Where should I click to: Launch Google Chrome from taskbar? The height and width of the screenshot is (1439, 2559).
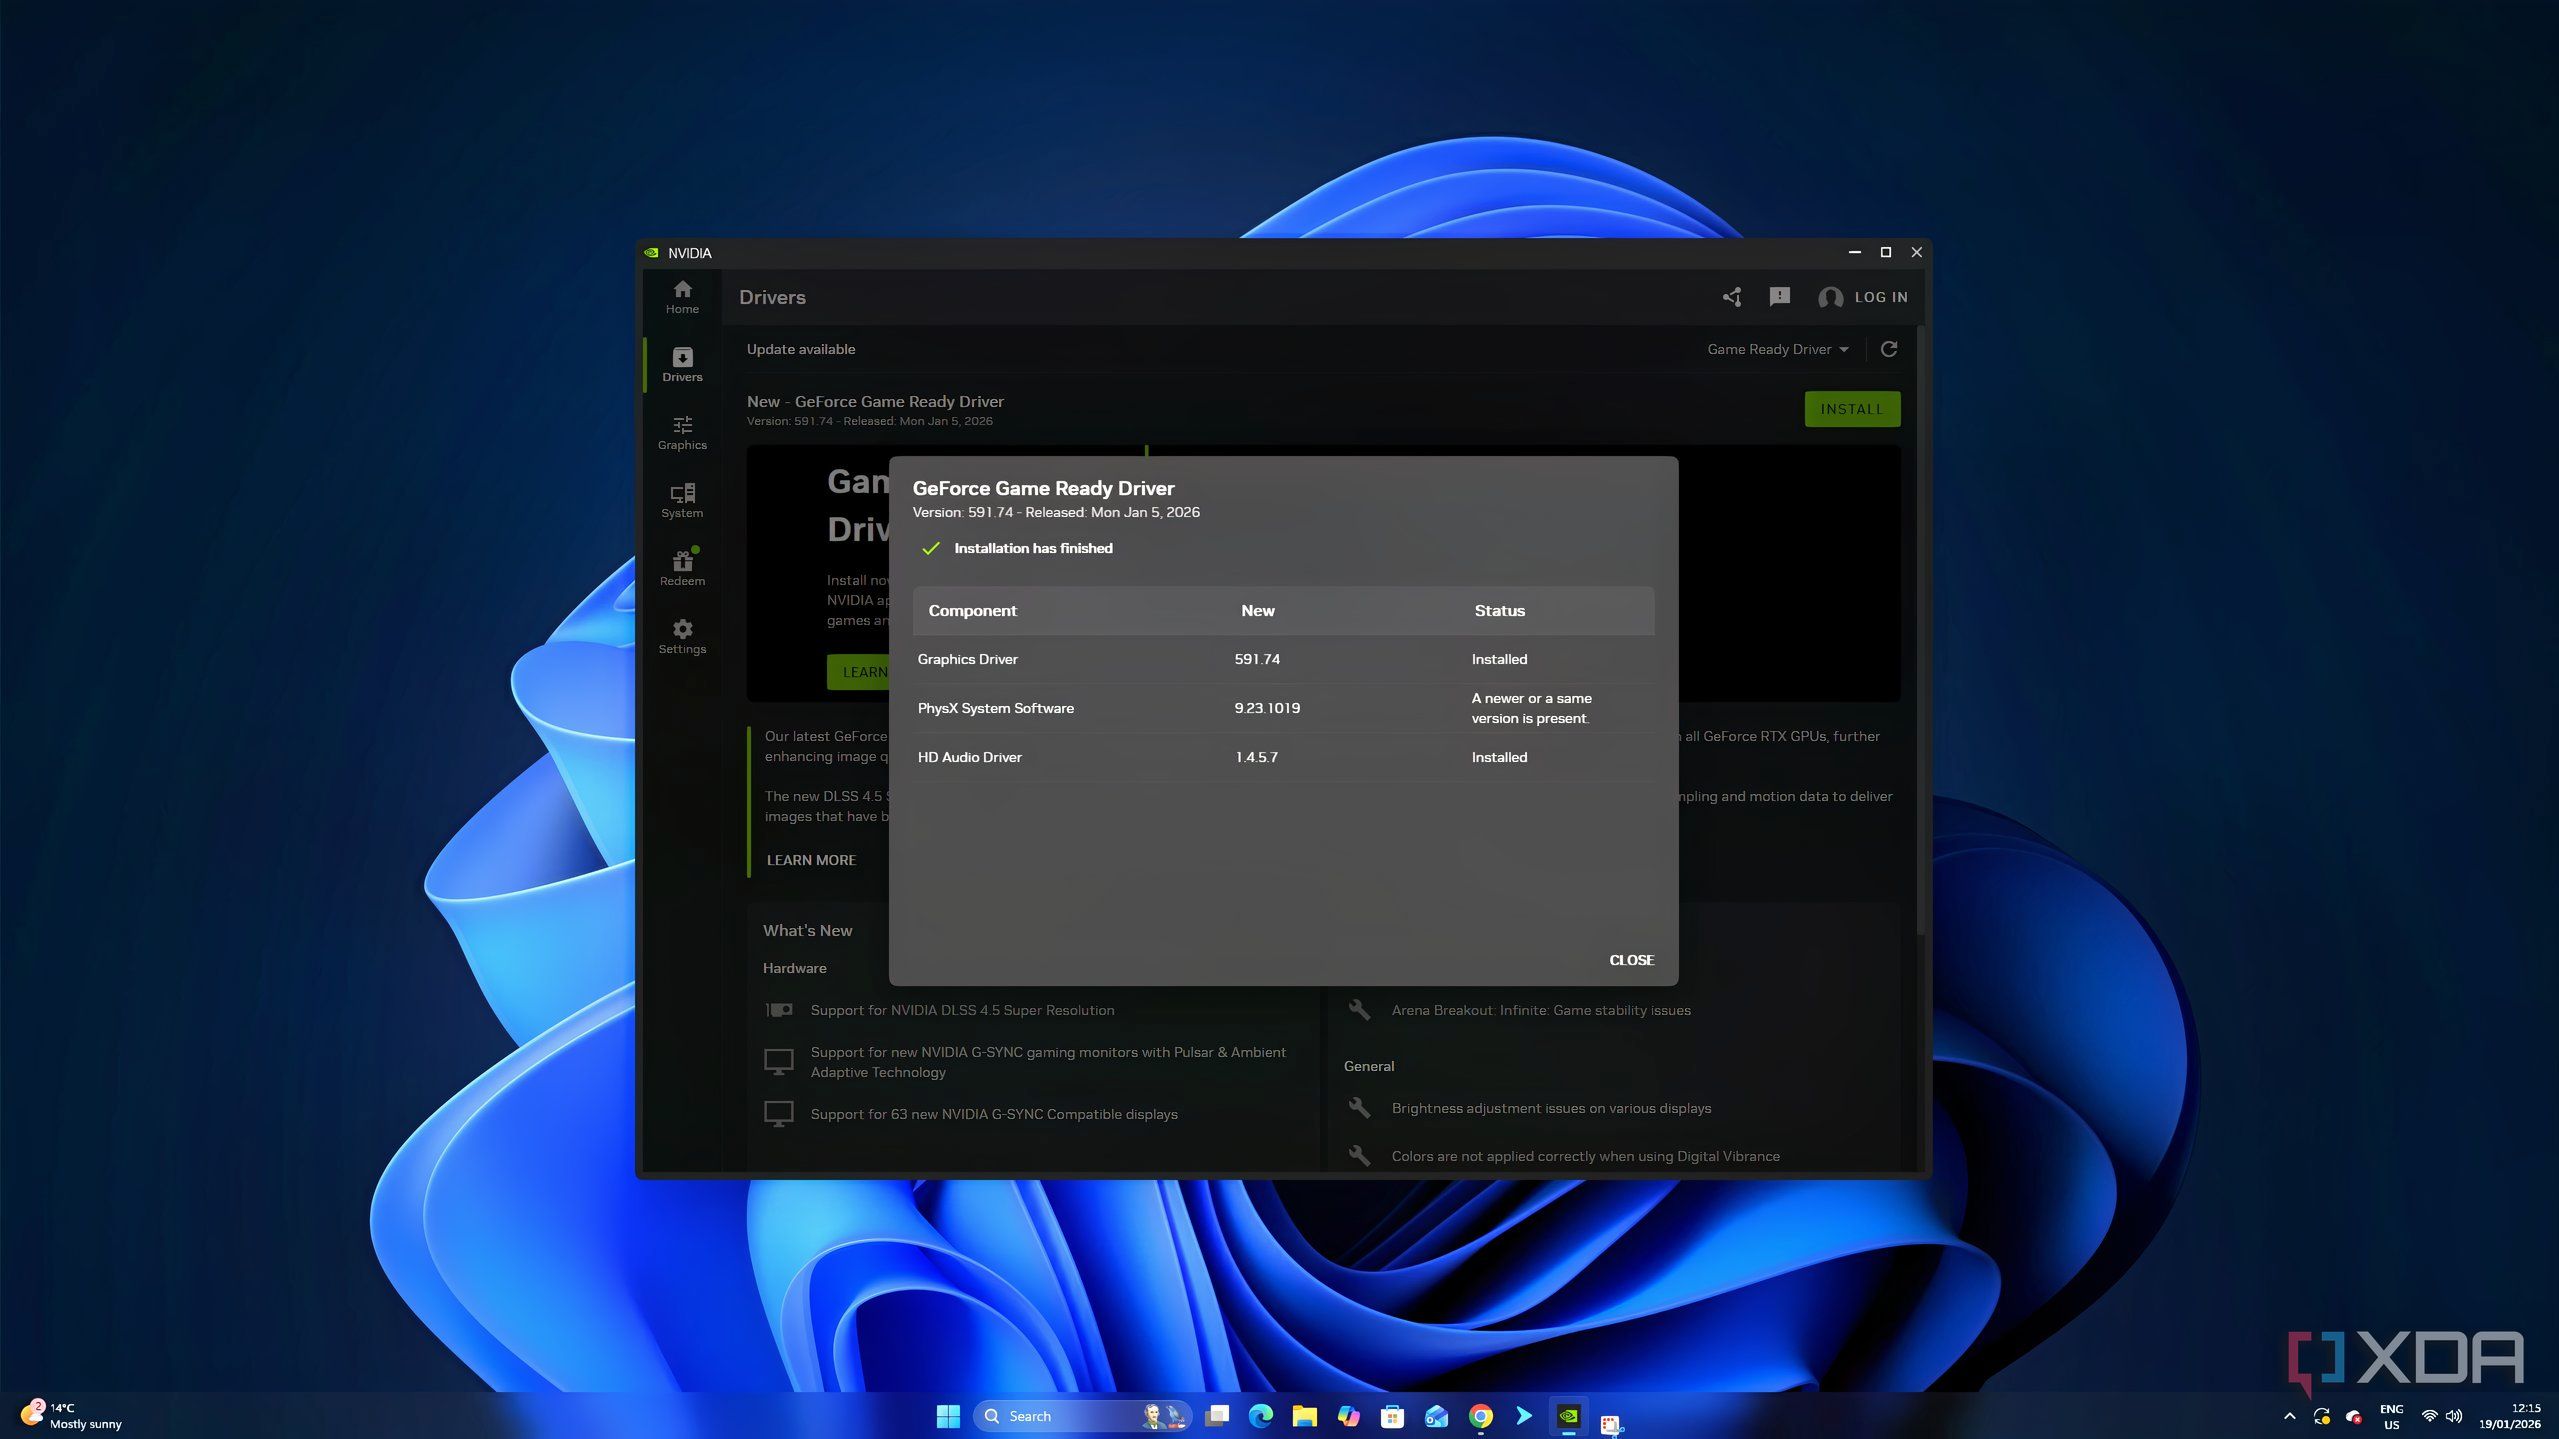point(1480,1416)
